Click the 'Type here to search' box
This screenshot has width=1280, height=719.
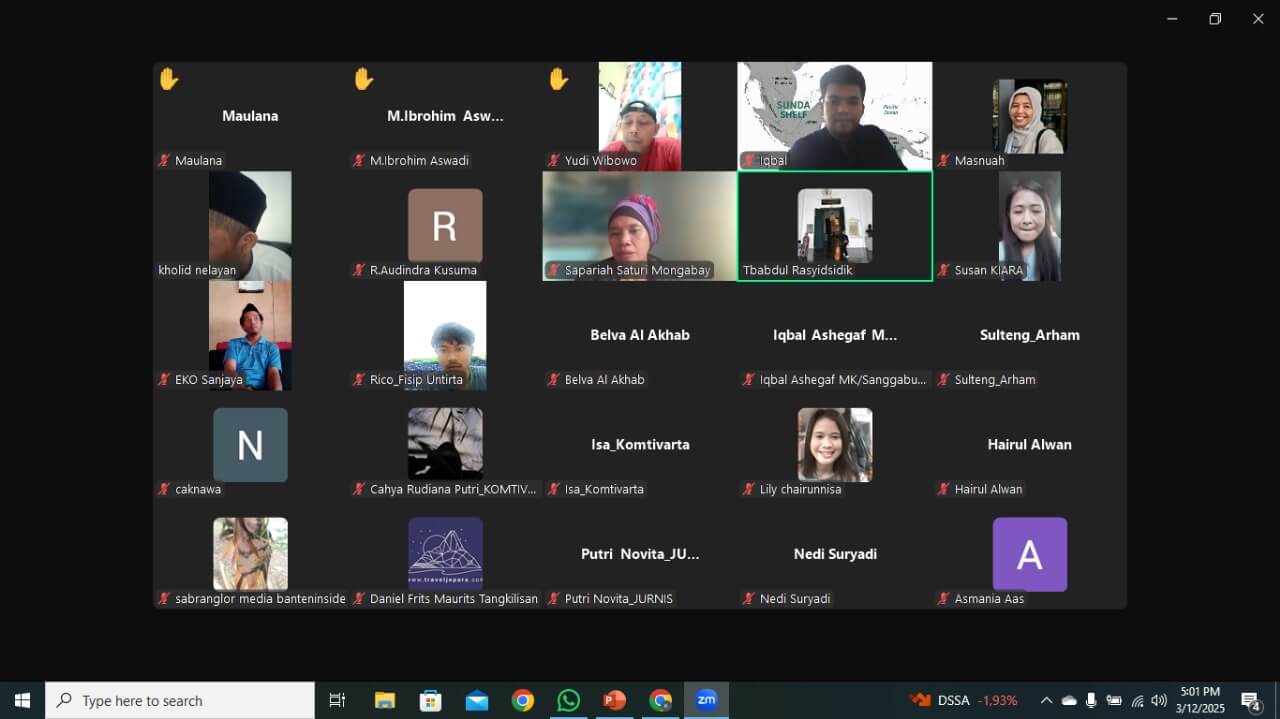[x=180, y=700]
